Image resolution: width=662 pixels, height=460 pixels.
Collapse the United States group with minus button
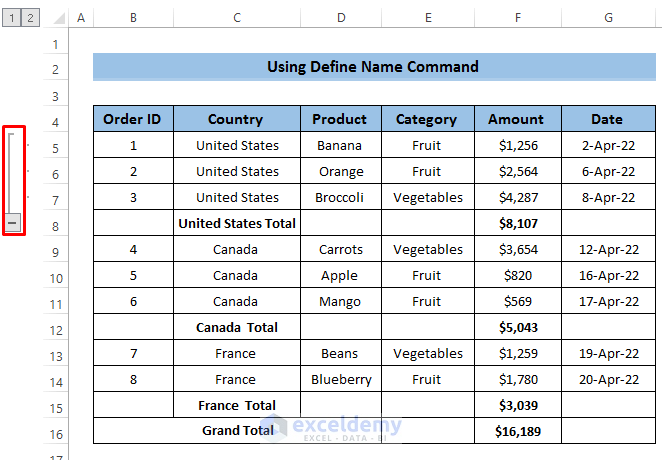point(12,223)
